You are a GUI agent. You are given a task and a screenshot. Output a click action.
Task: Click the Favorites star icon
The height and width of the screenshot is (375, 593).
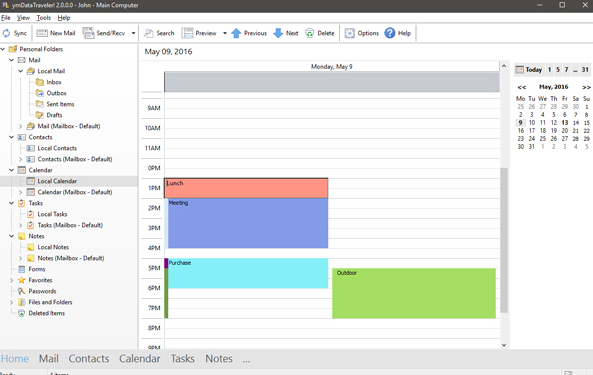tap(22, 280)
